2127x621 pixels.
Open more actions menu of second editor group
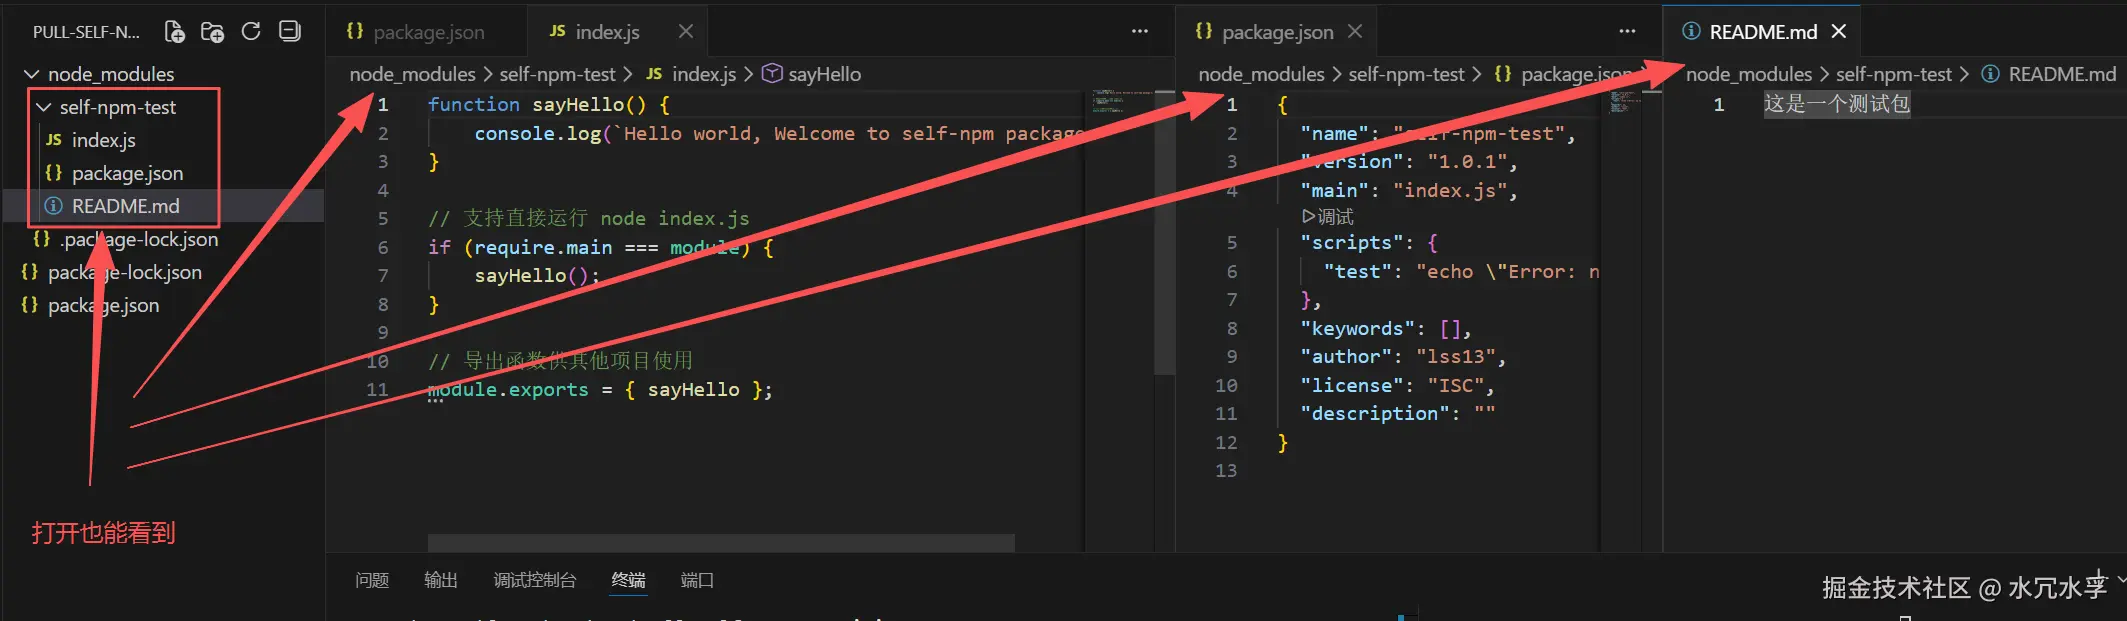[1628, 32]
